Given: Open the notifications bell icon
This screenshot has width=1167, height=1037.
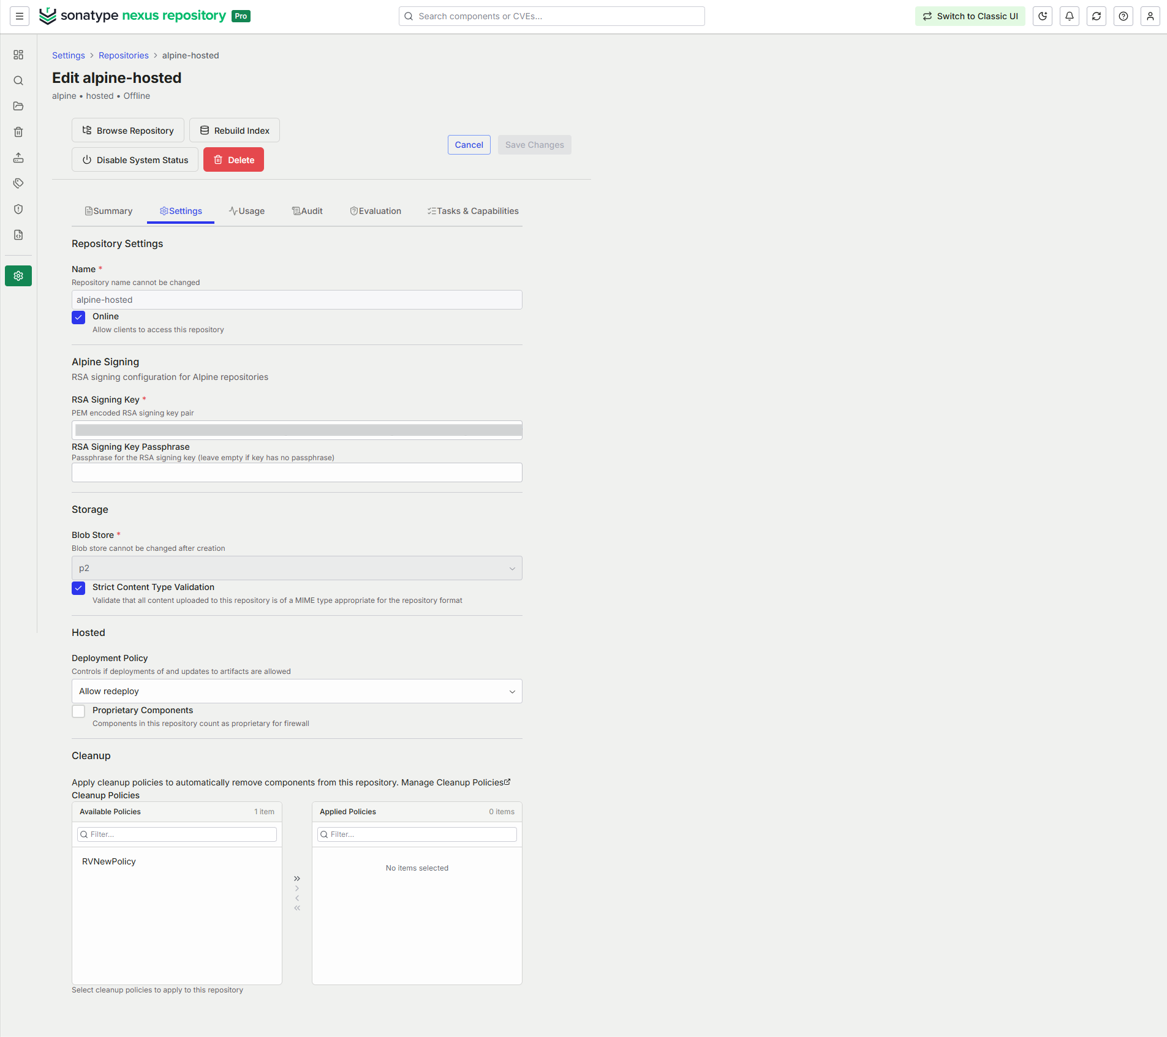Looking at the screenshot, I should coord(1070,16).
